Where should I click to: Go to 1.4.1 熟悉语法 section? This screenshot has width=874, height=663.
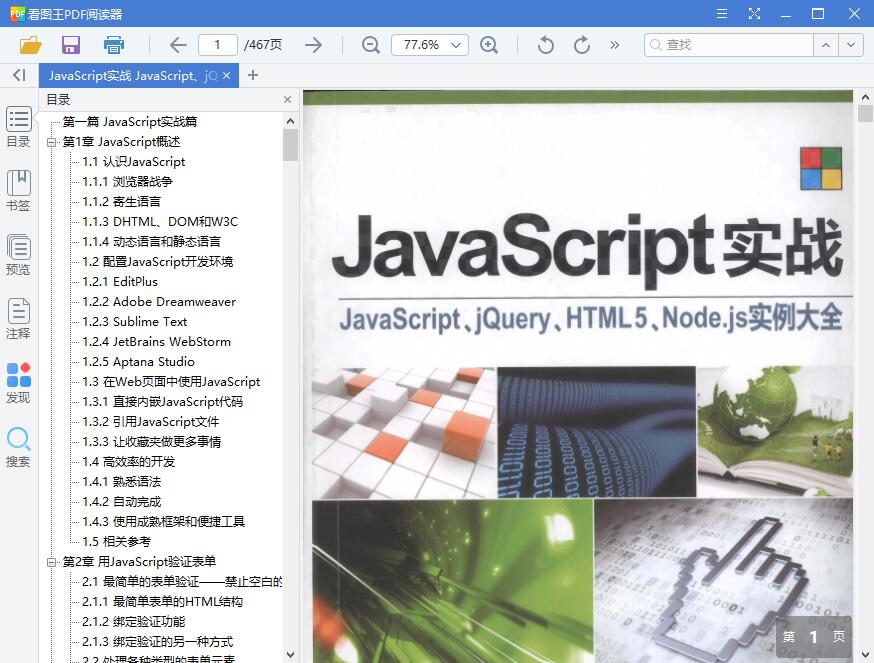(x=122, y=482)
